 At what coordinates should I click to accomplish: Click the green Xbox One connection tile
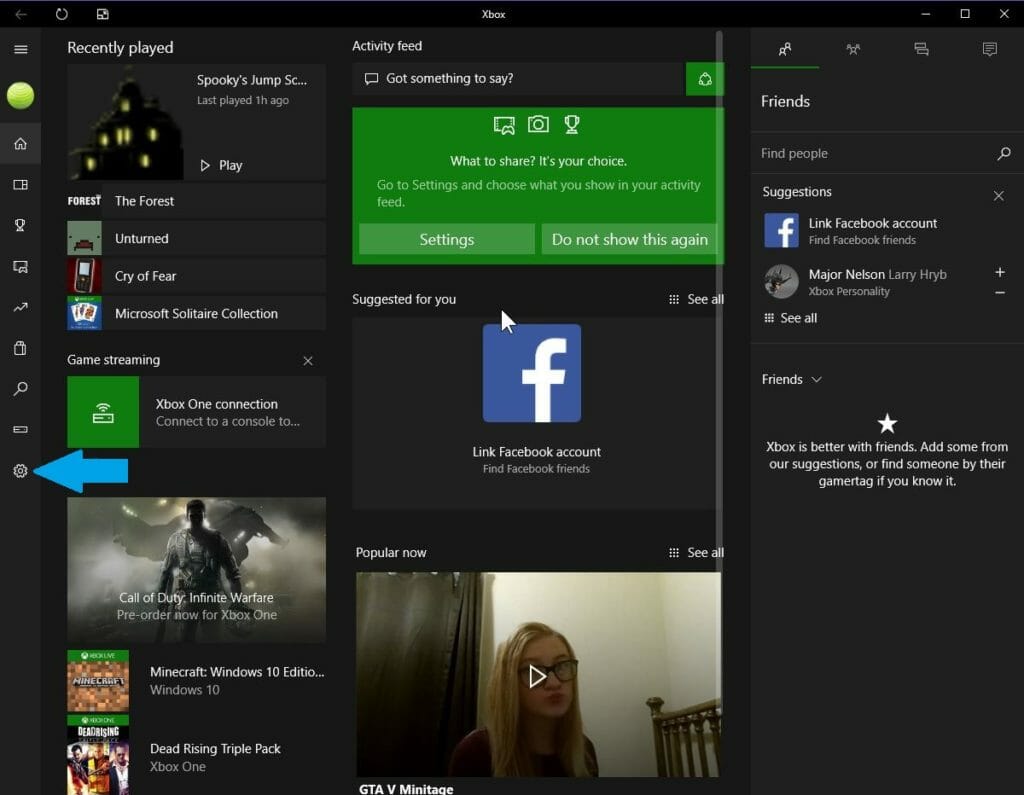[103, 412]
